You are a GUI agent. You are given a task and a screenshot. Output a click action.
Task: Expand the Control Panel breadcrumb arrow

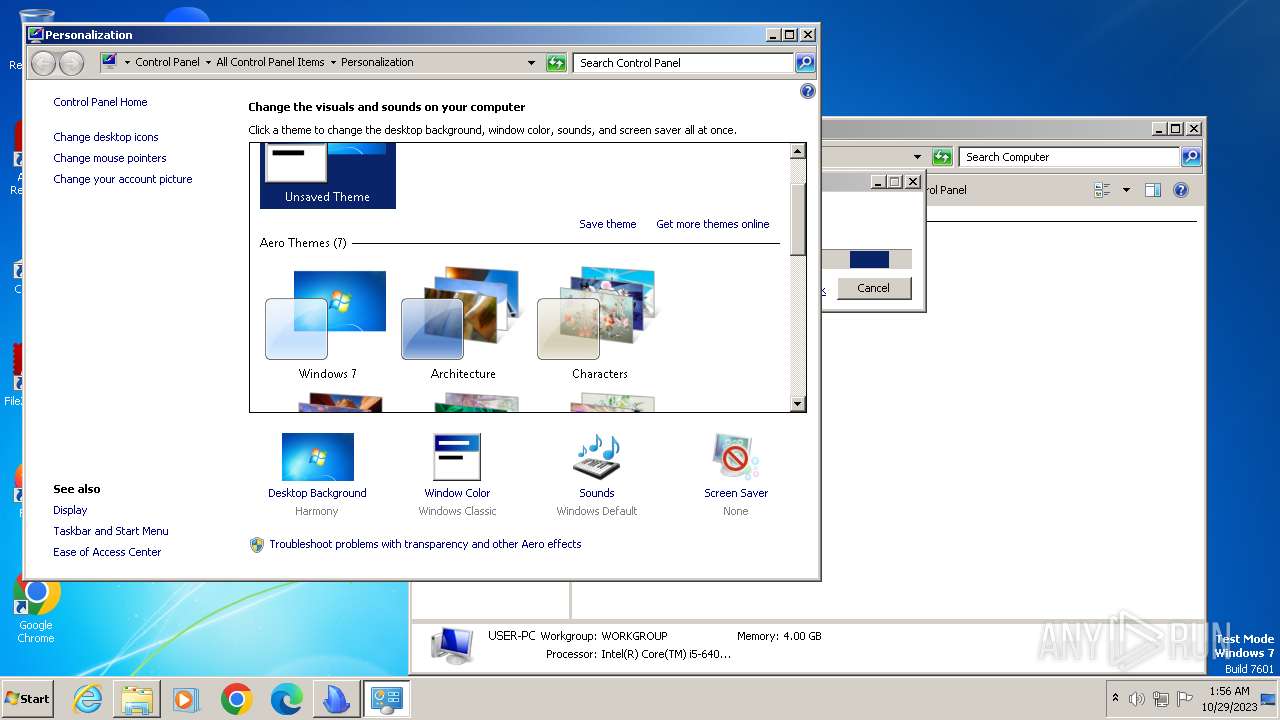[208, 62]
